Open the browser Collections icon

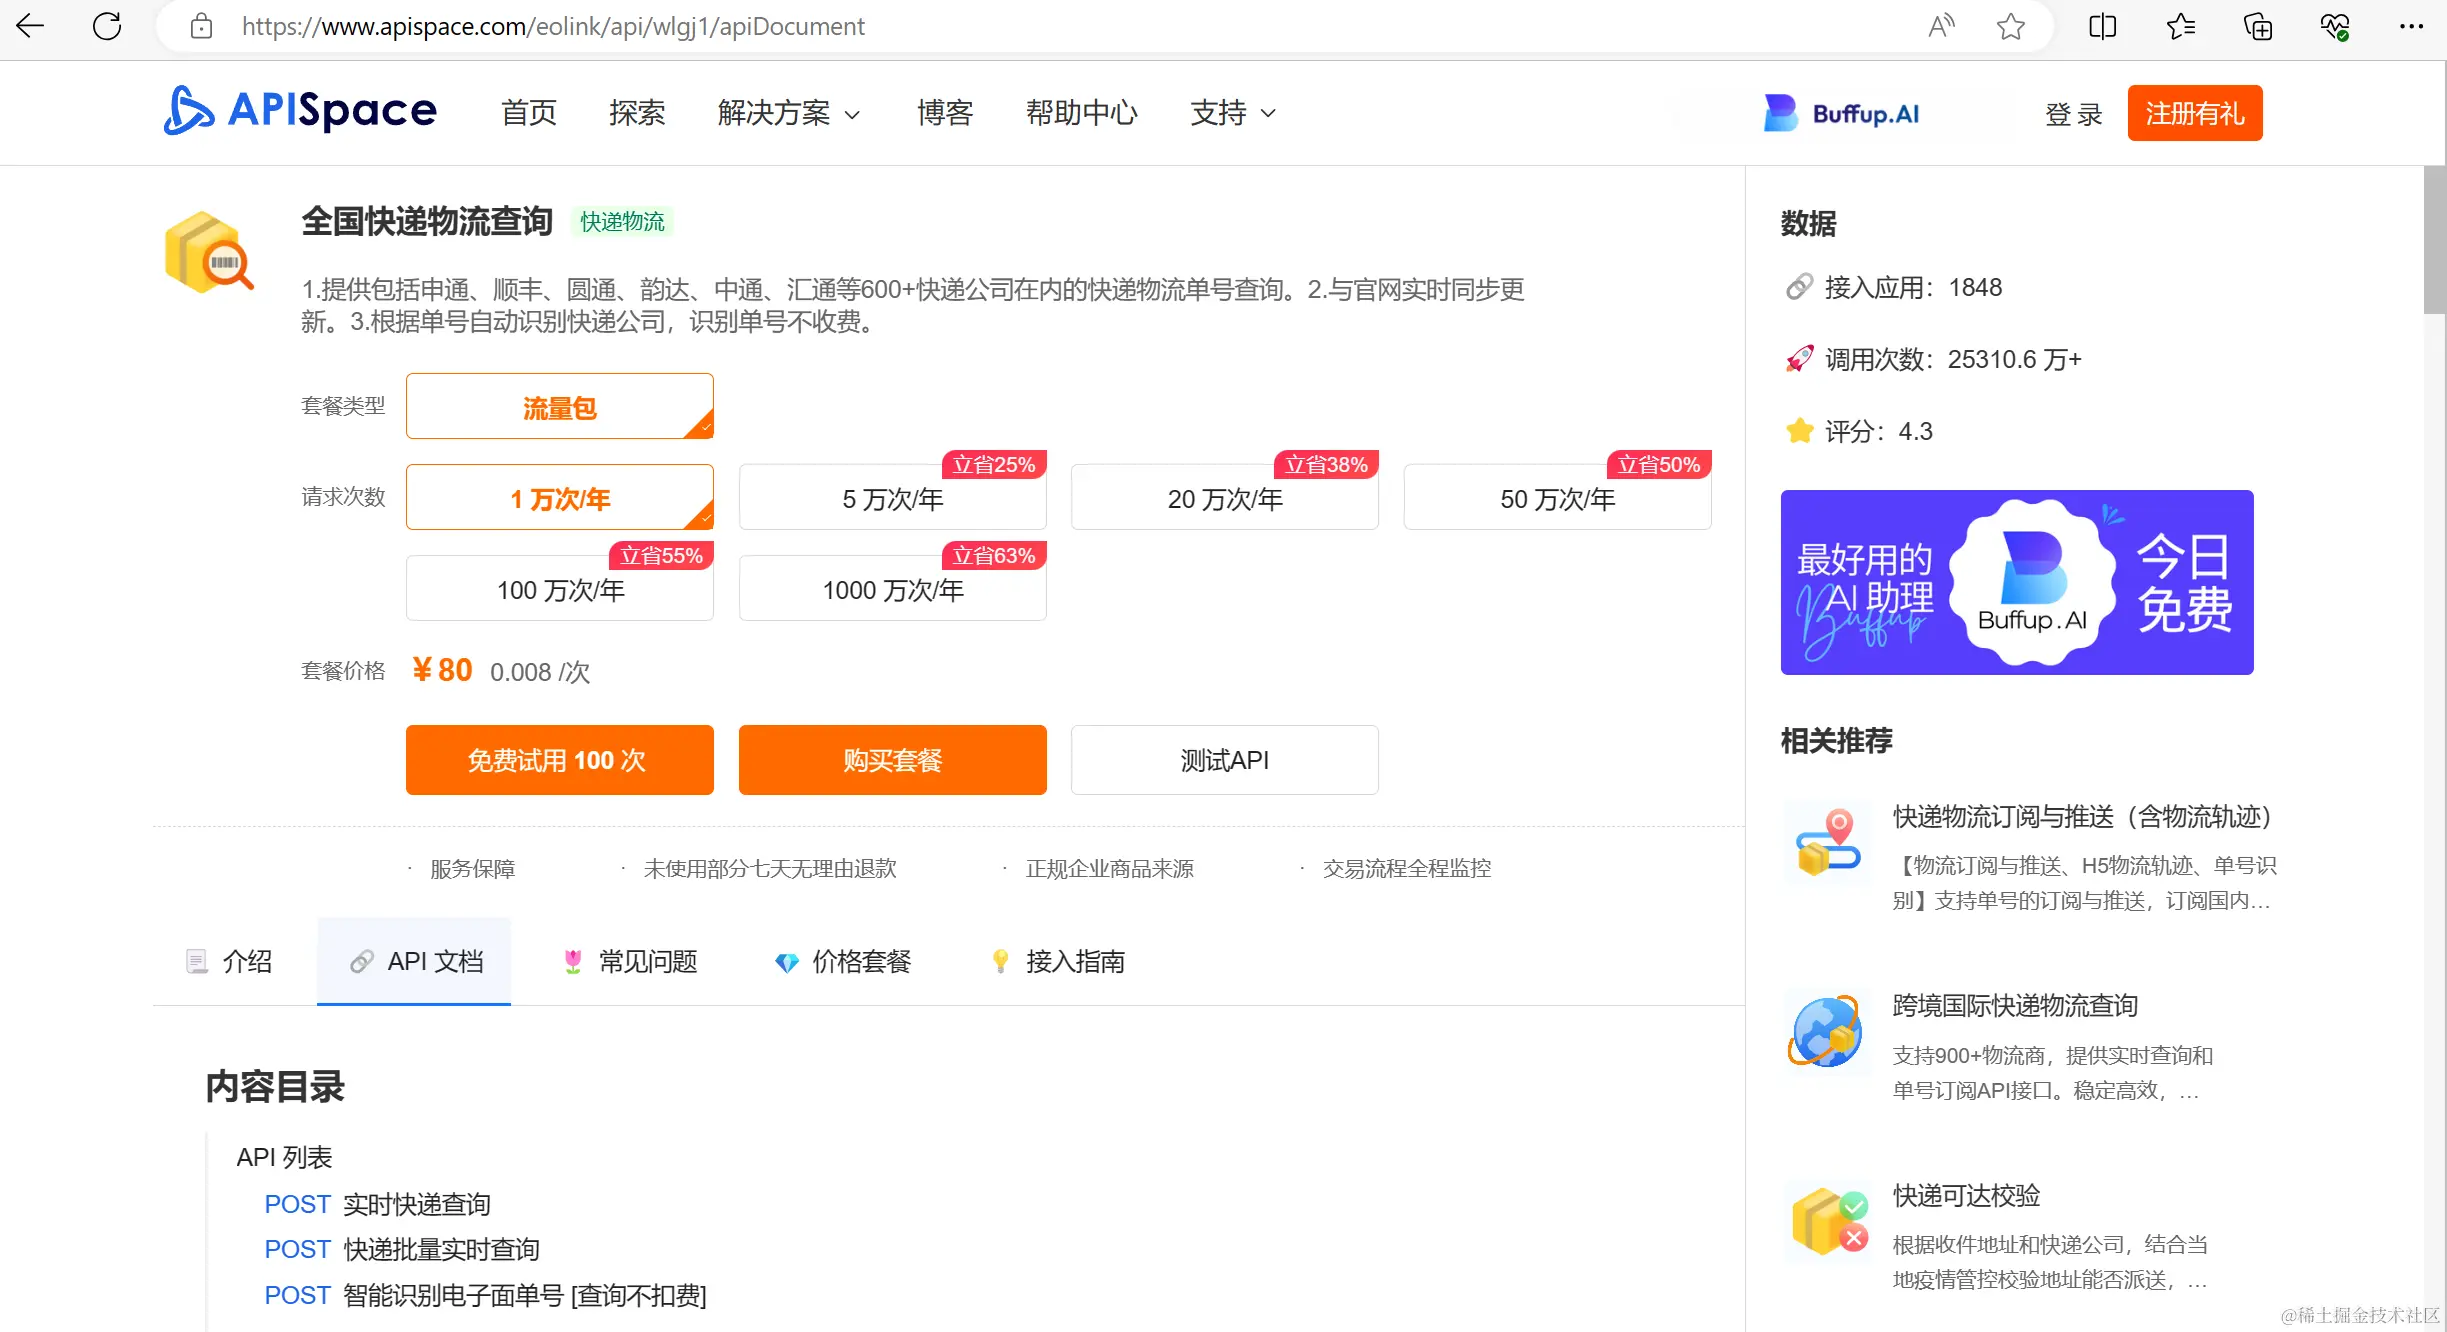coord(2257,26)
